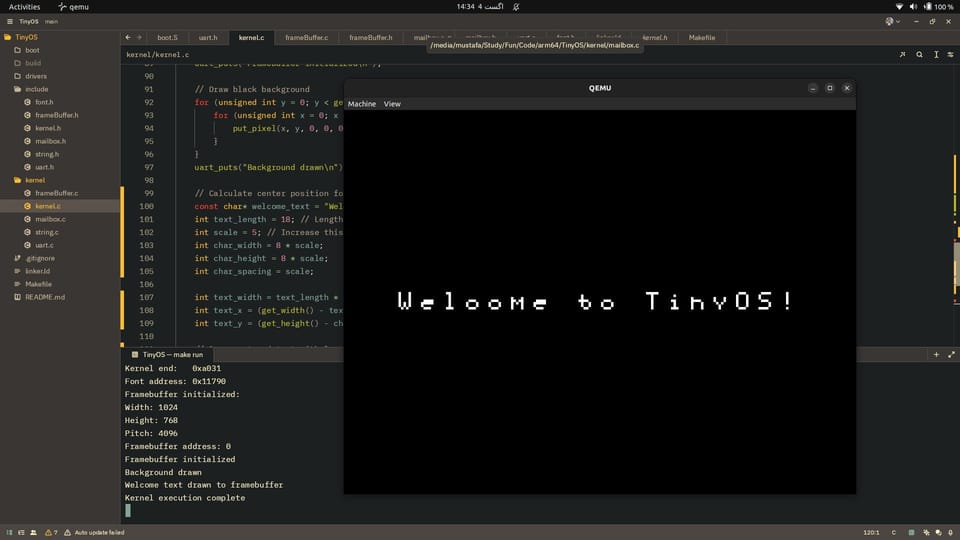Select the kernel.c tab
The image size is (960, 540).
click(252, 37)
